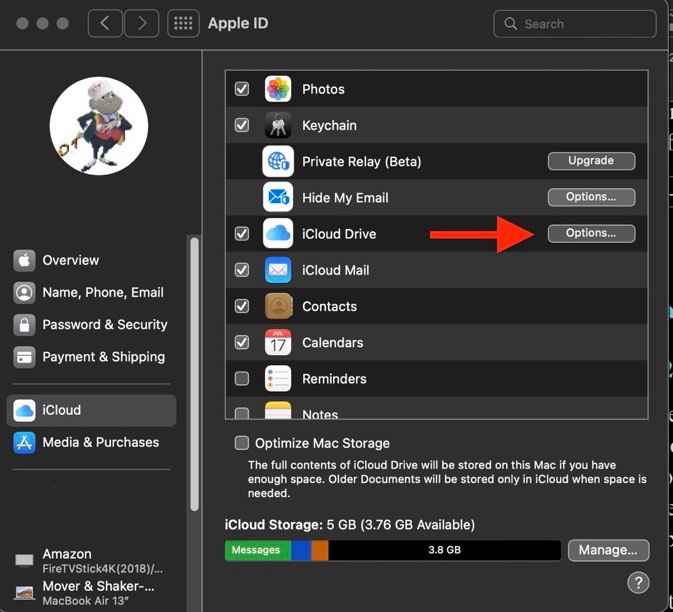Click the Keychain keys icon
This screenshot has width=673, height=612.
pyautogui.click(x=278, y=125)
